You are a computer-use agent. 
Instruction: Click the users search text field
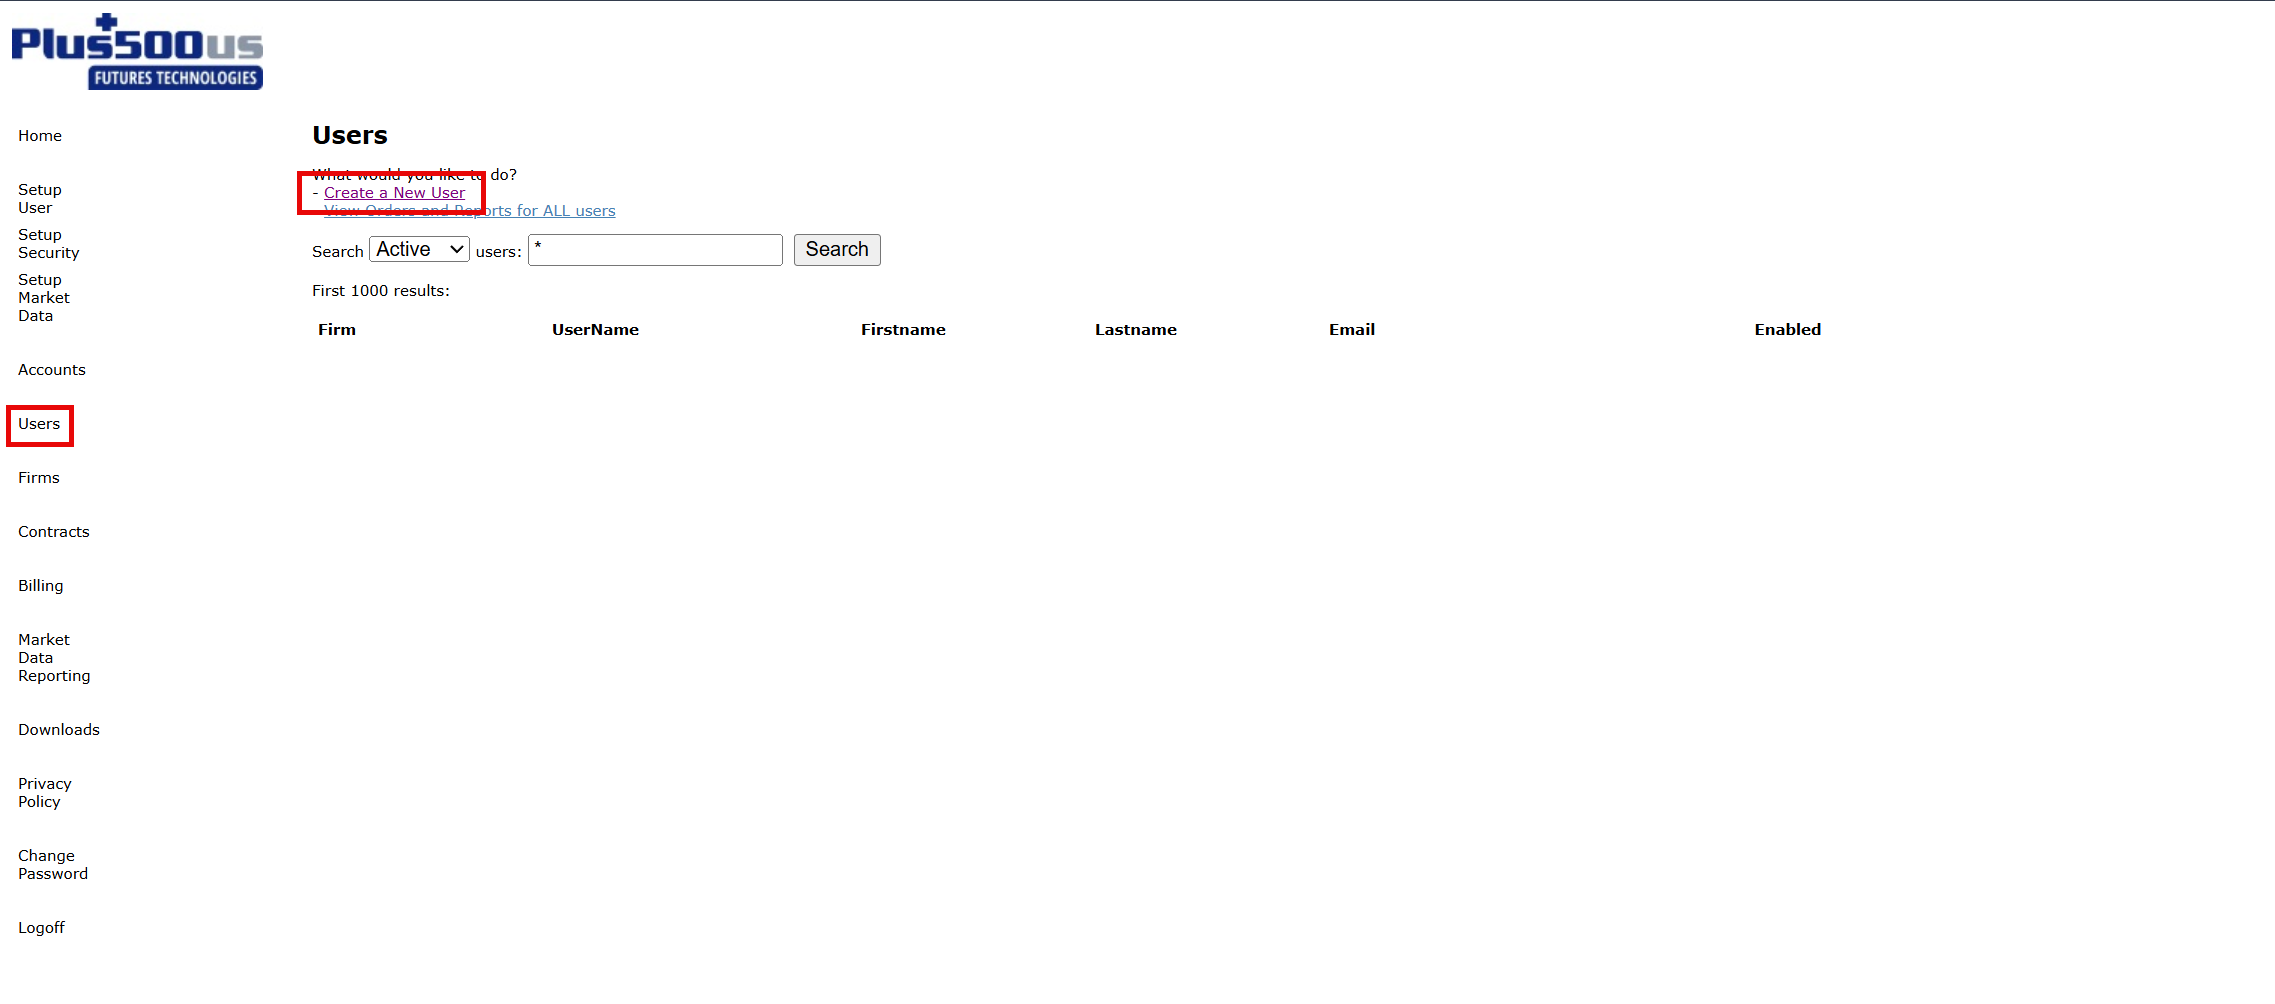point(655,250)
